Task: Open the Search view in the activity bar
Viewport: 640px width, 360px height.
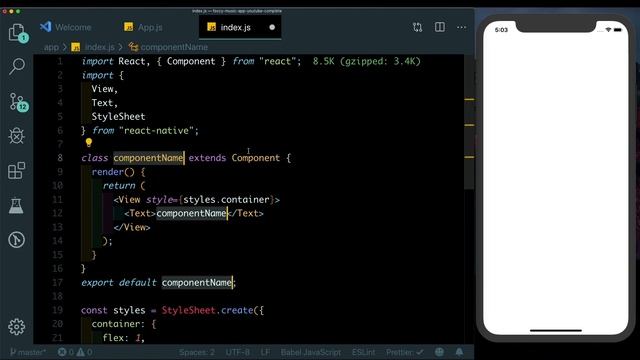Action: point(17,66)
